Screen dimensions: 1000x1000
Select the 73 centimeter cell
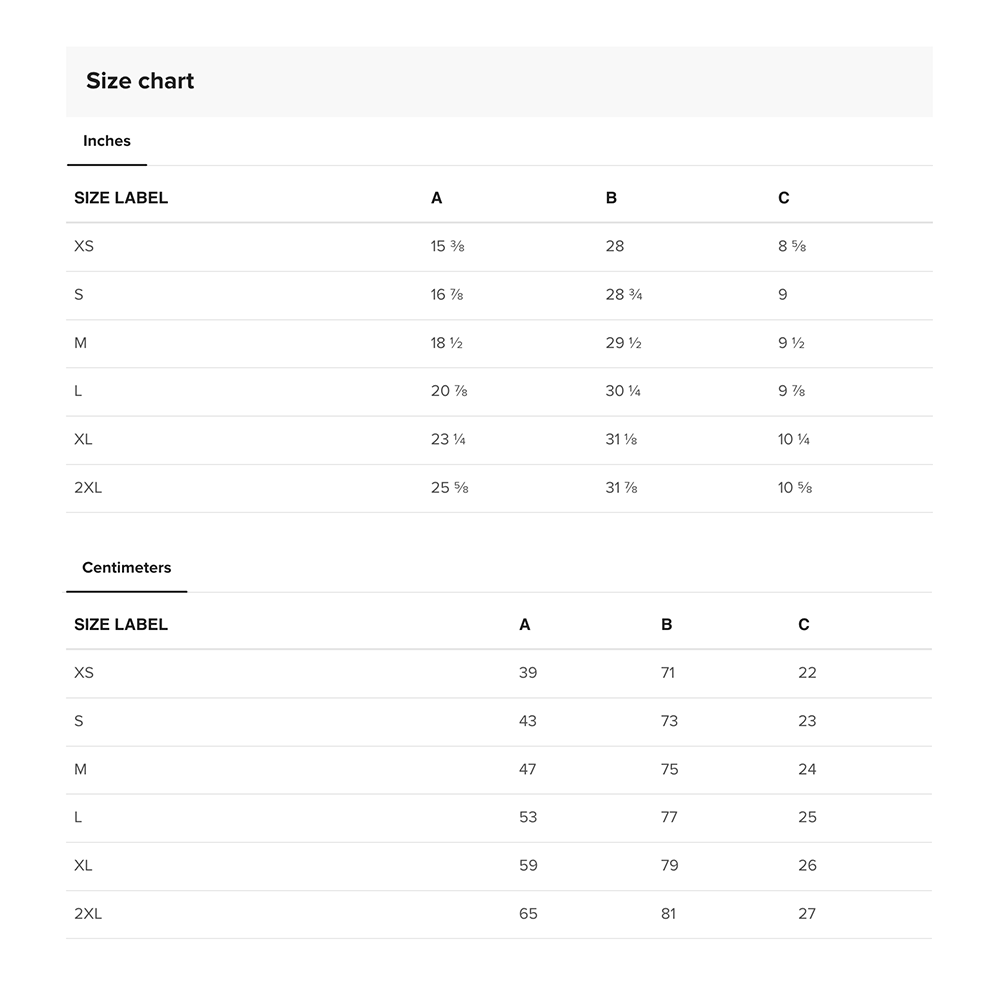click(669, 721)
